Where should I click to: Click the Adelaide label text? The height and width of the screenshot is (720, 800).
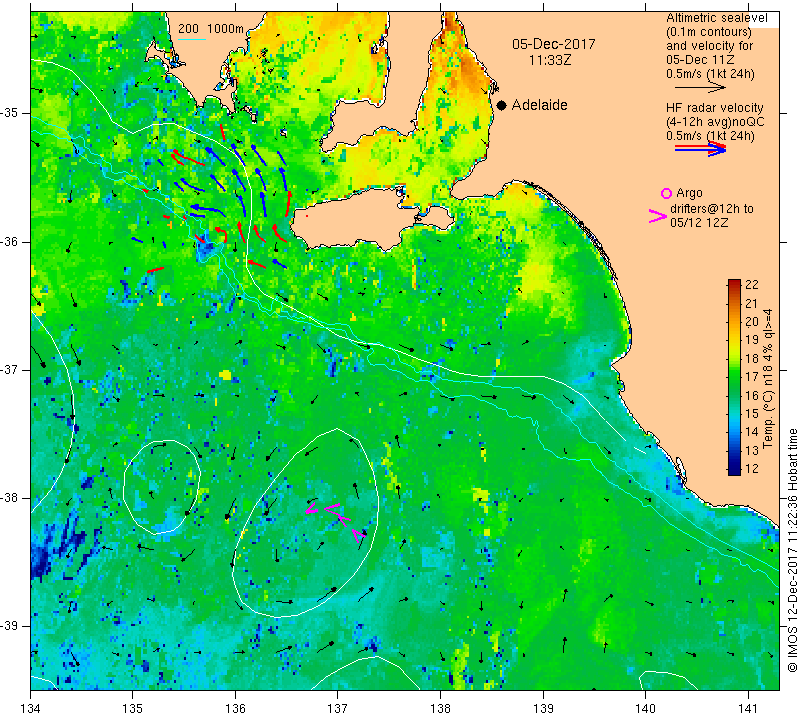(x=539, y=105)
